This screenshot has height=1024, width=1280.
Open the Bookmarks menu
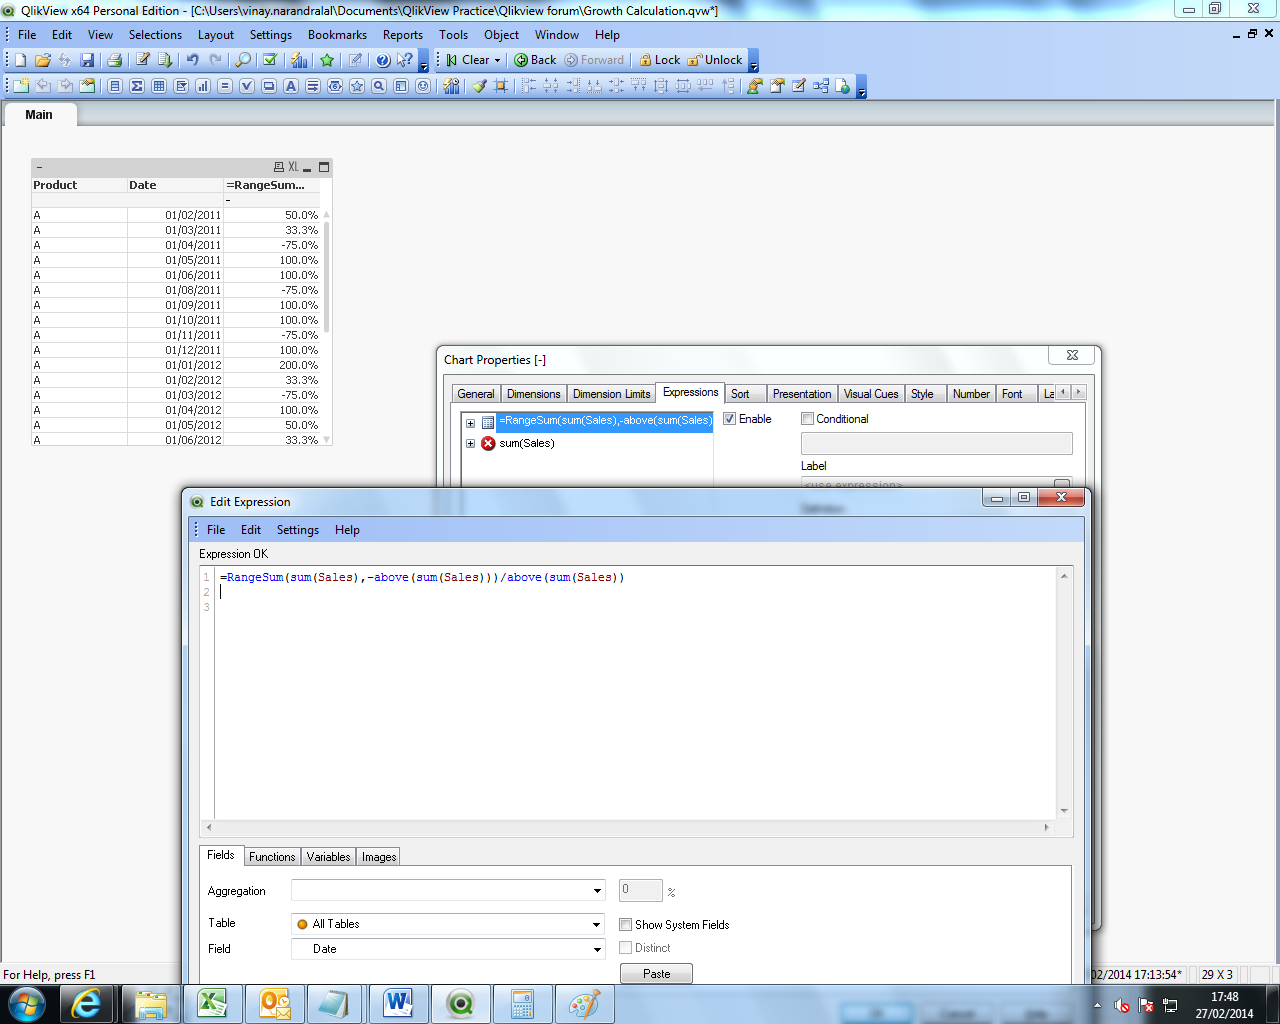(x=337, y=35)
